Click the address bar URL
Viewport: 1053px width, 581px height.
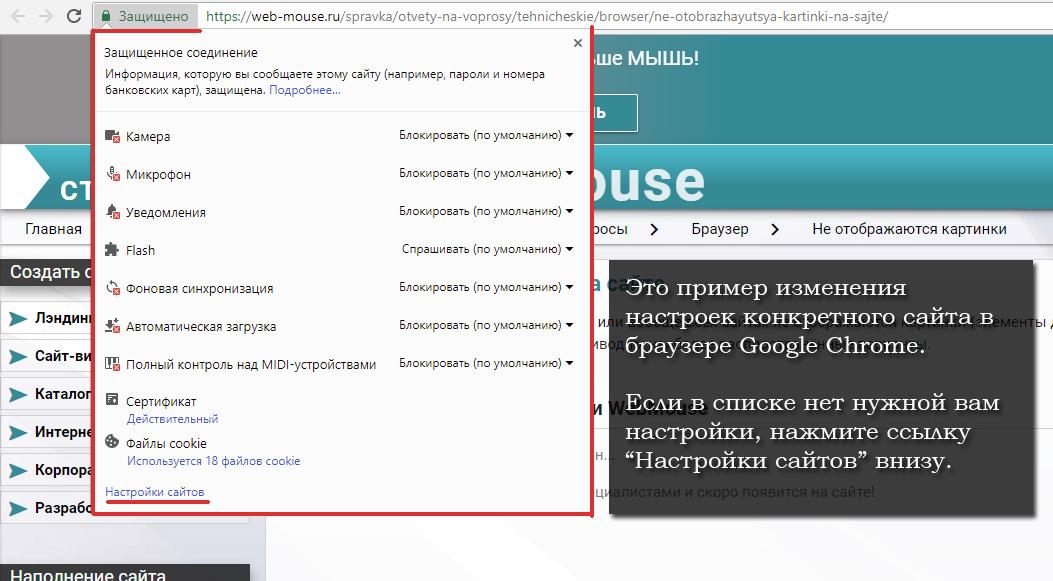click(547, 16)
